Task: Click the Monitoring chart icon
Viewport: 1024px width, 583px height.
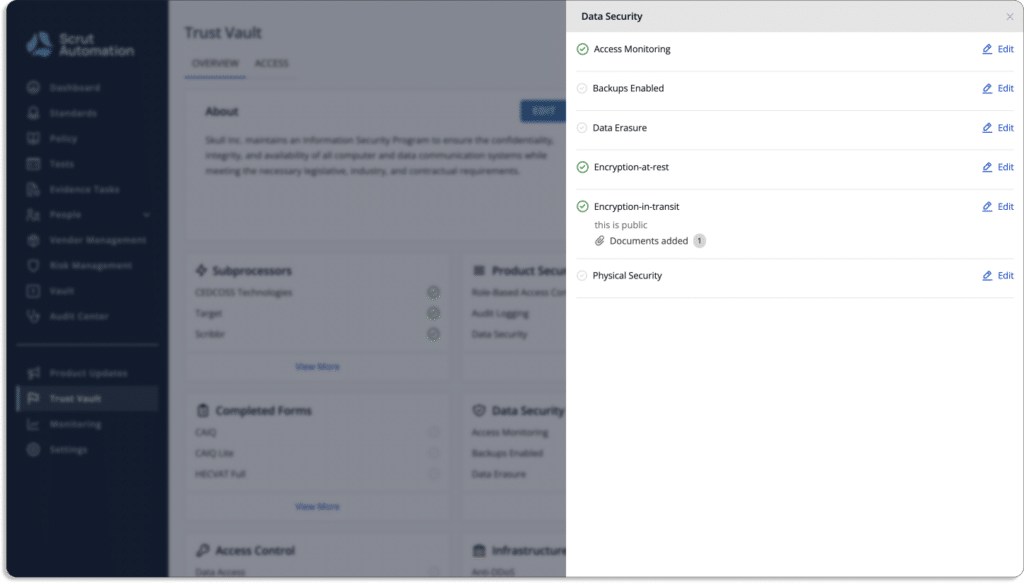Action: point(33,424)
